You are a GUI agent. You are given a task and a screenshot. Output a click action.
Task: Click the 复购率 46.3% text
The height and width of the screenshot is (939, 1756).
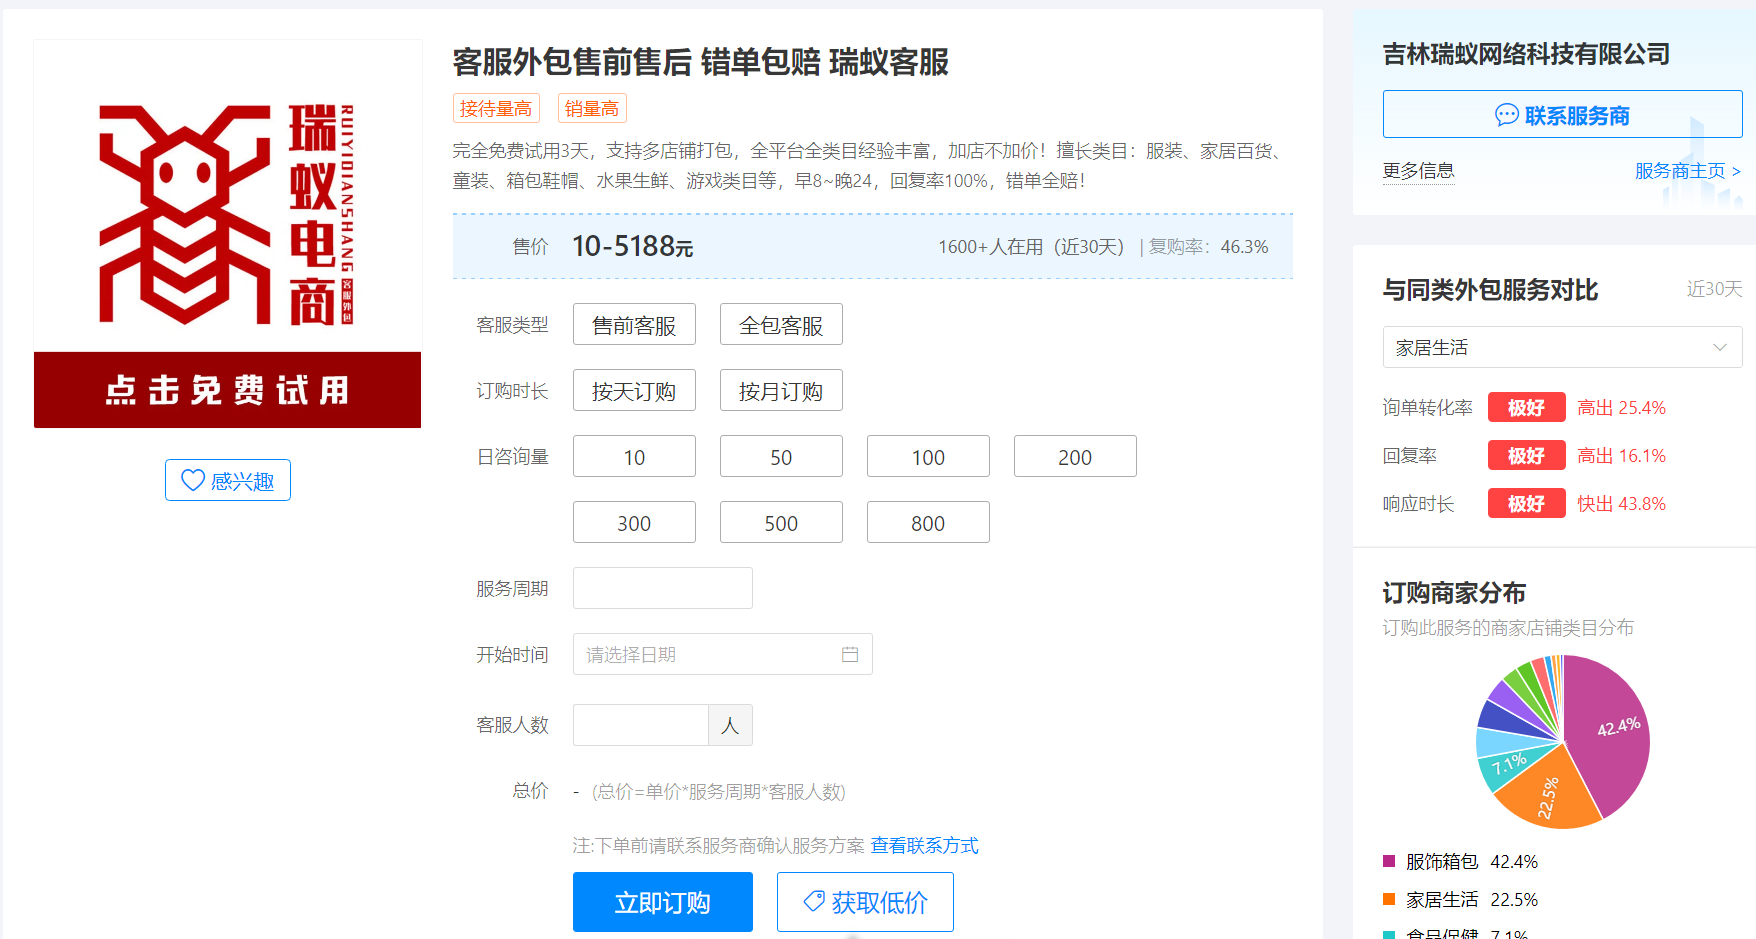click(x=1208, y=247)
